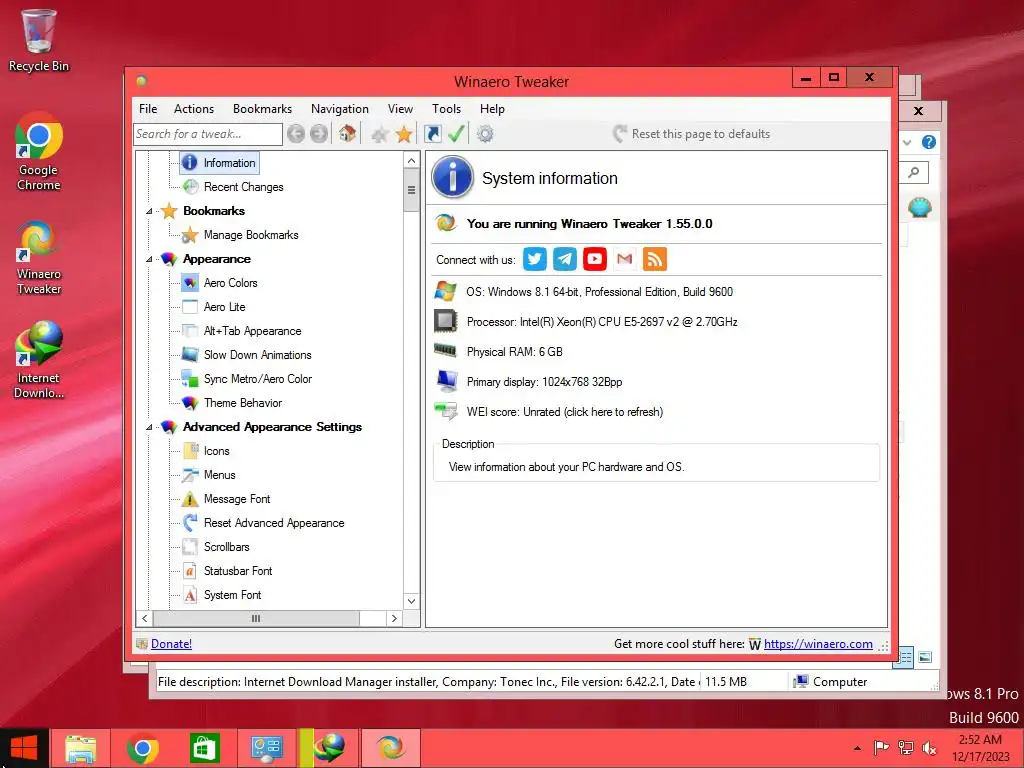Screen dimensions: 1024x768
Task: Focus the Search for a tweak field
Action: point(208,134)
